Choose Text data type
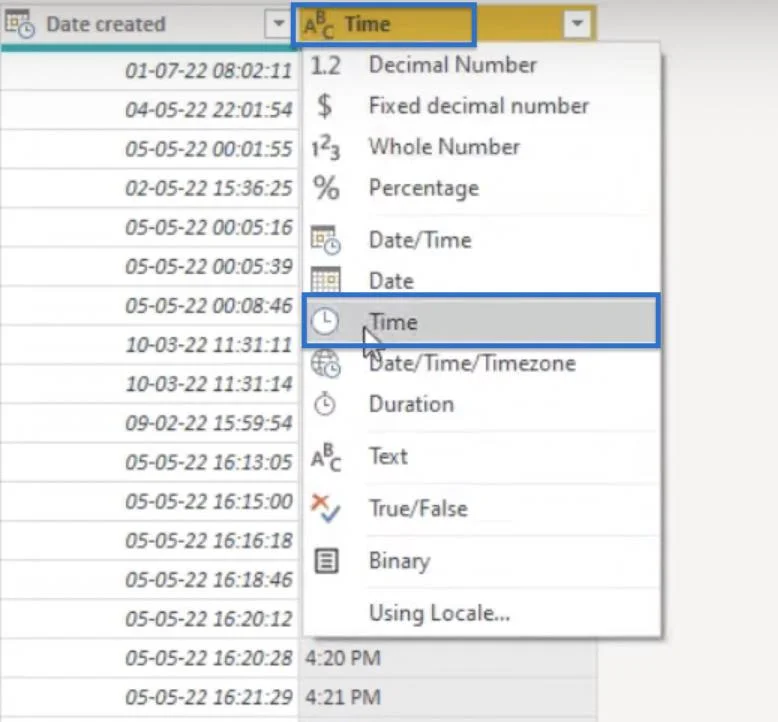 (481, 457)
